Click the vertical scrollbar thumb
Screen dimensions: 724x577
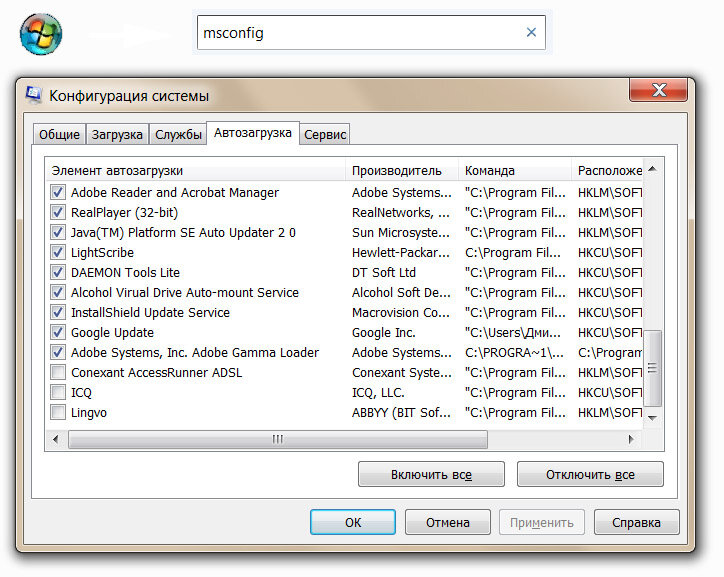click(652, 368)
